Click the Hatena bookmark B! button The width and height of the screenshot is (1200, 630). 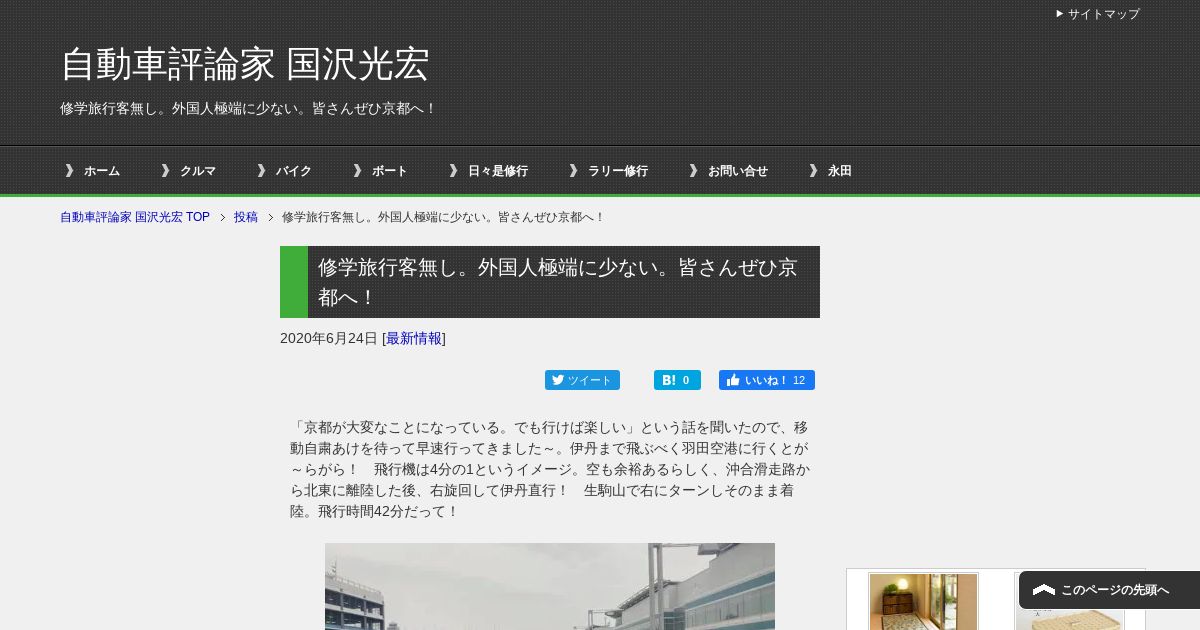677,380
